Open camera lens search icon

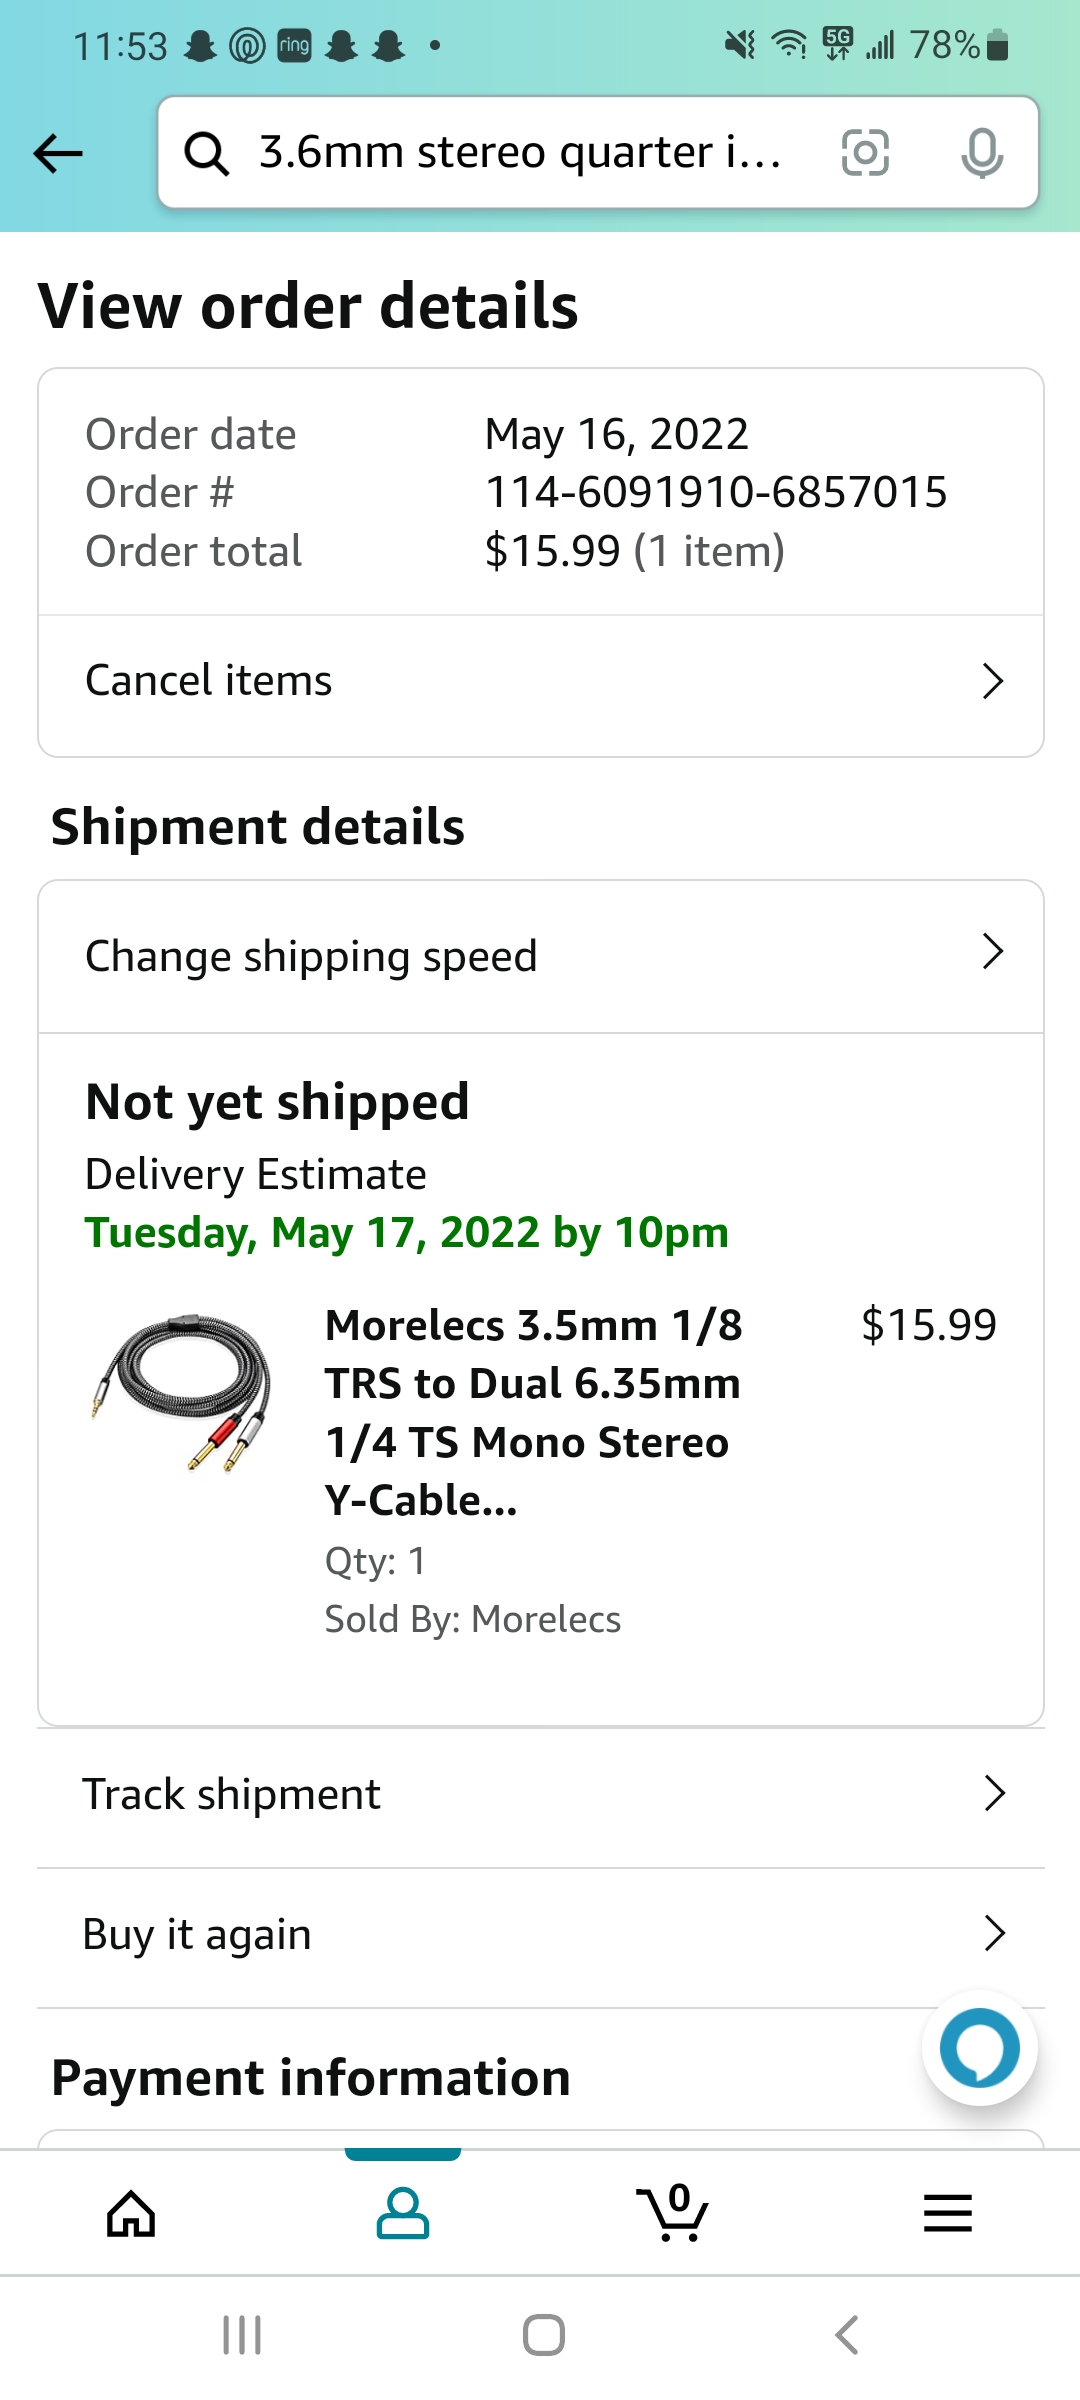click(865, 153)
